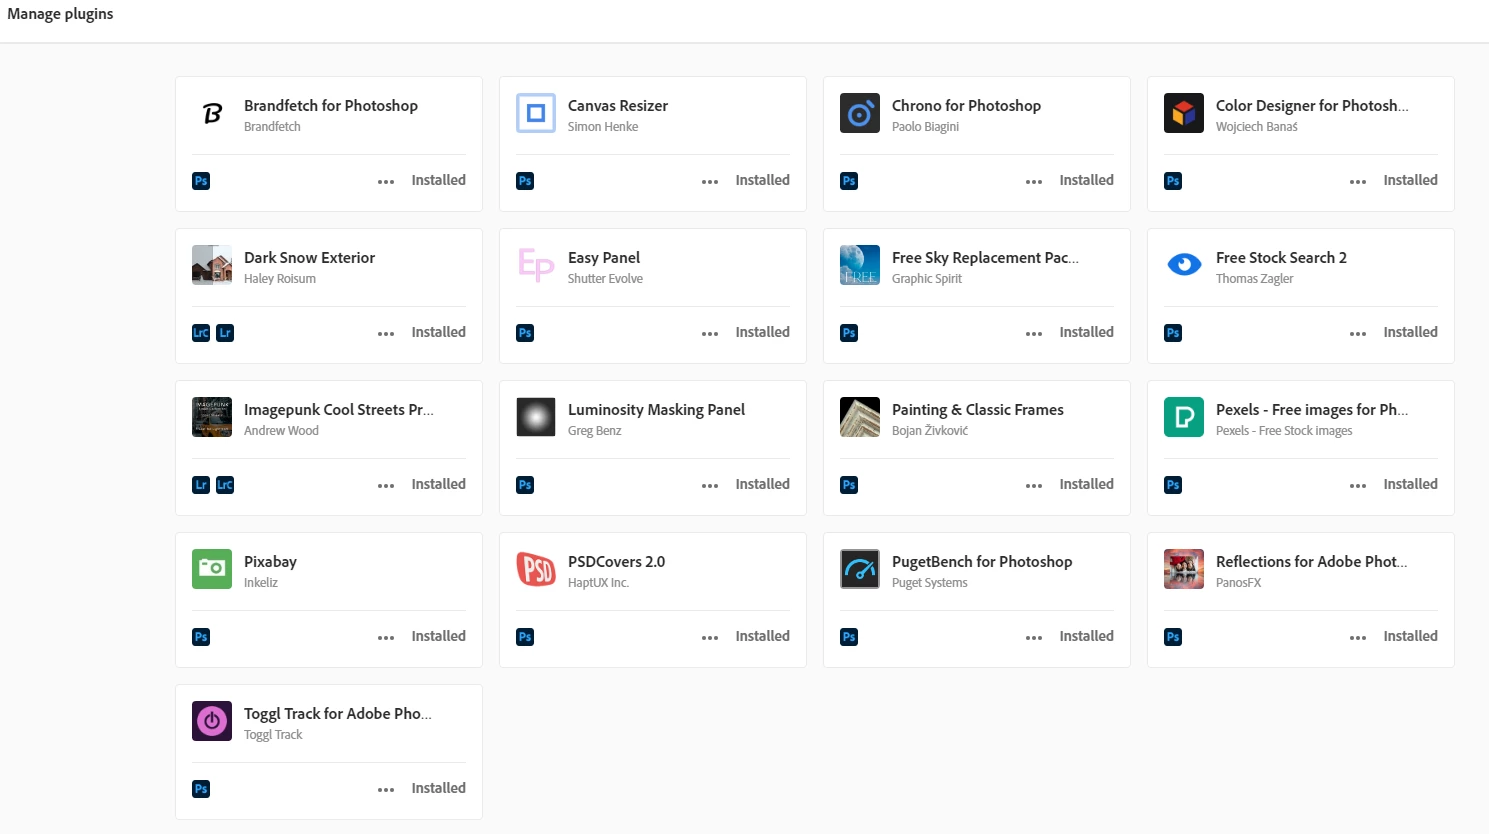The image size is (1489, 834).
Task: Open the Brandfetch for Photoshop title
Action: click(331, 106)
